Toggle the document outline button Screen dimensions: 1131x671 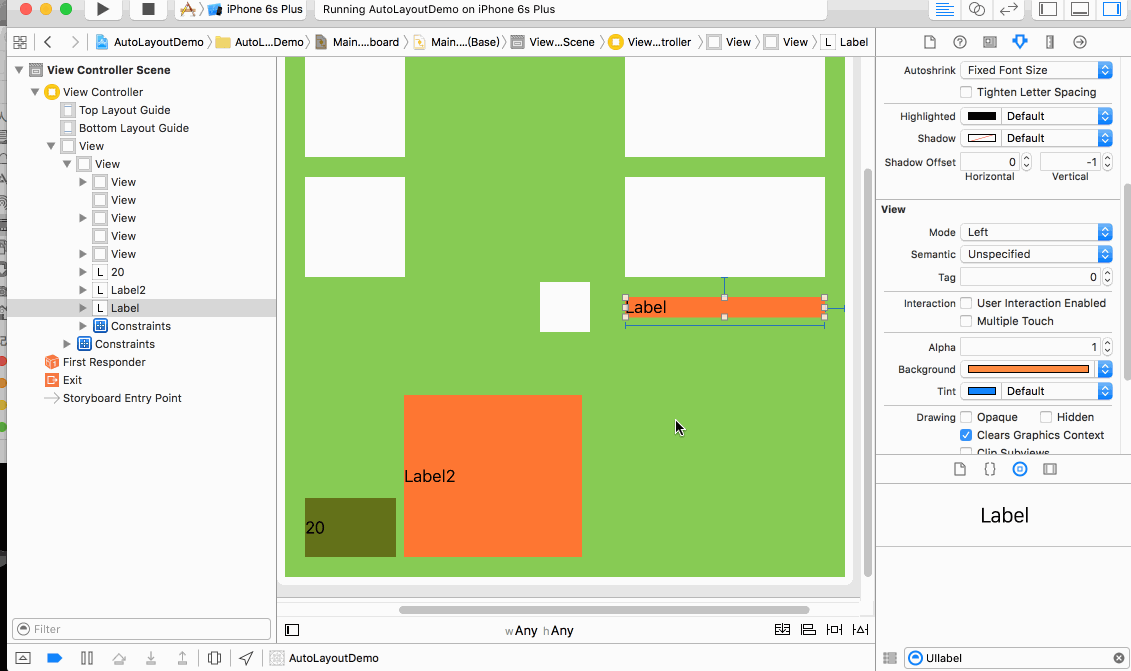[292, 630]
